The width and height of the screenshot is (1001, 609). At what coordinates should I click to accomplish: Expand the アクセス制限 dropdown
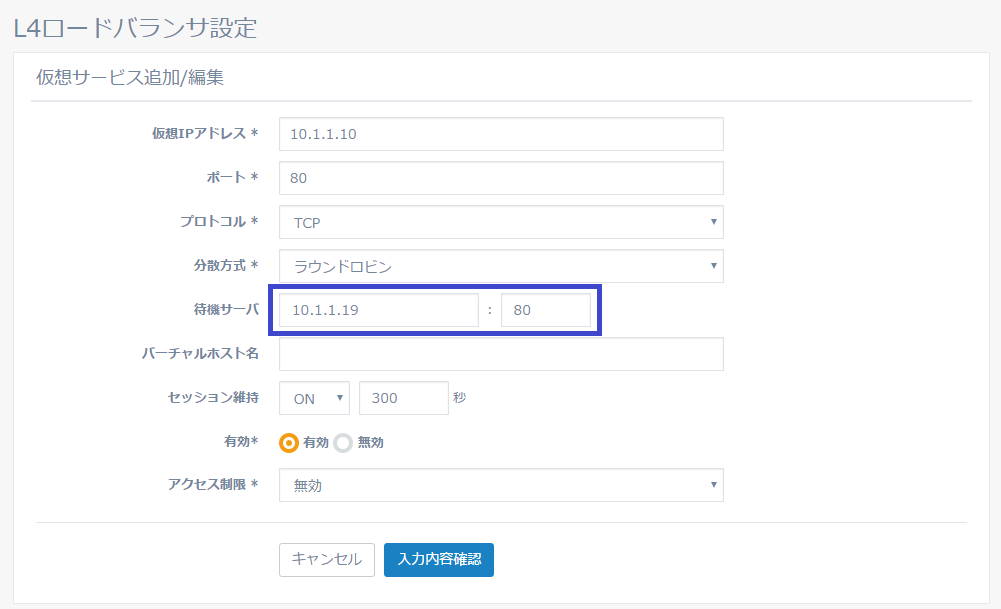[x=500, y=485]
